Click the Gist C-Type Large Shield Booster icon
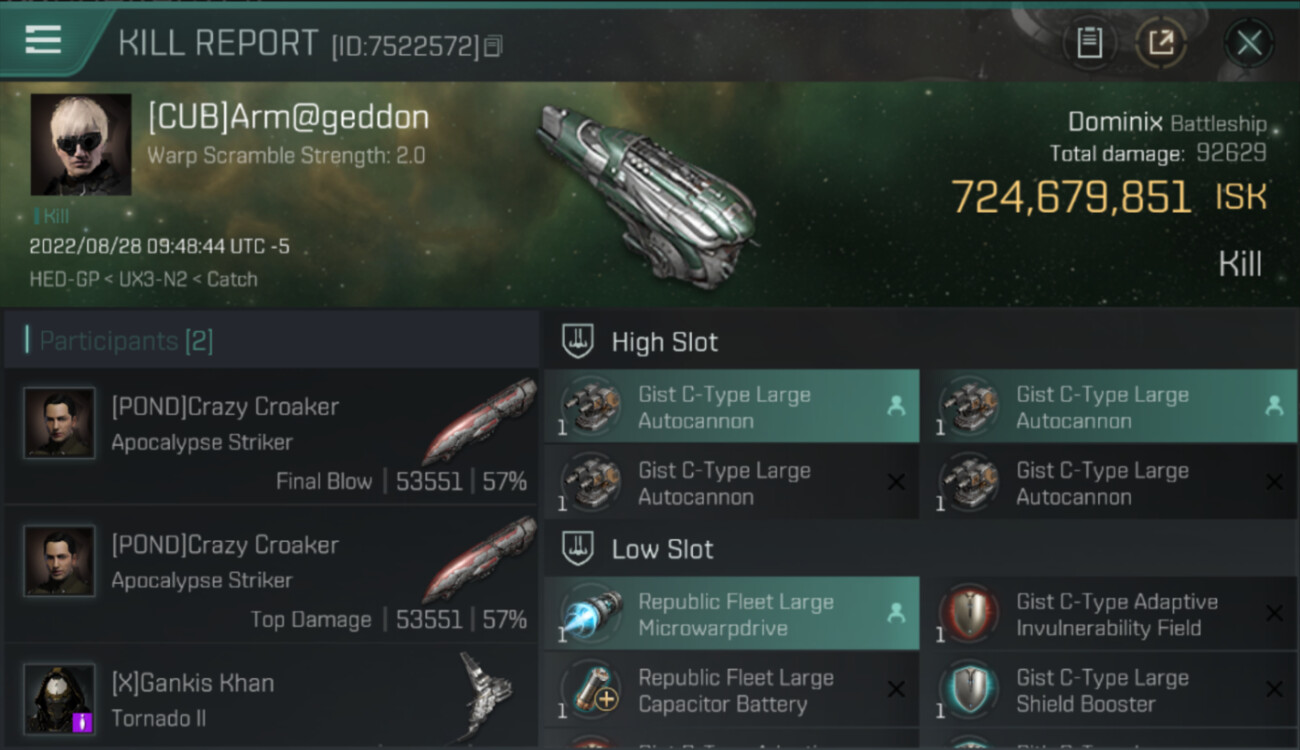The image size is (1300, 750). (968, 690)
